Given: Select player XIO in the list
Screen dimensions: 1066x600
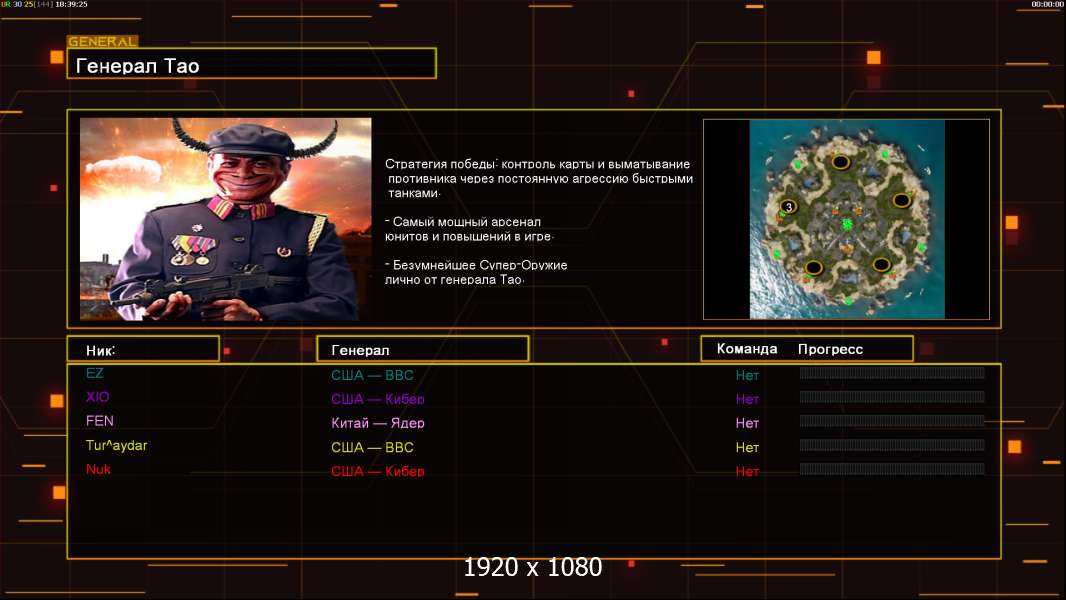Looking at the screenshot, I should 97,397.
